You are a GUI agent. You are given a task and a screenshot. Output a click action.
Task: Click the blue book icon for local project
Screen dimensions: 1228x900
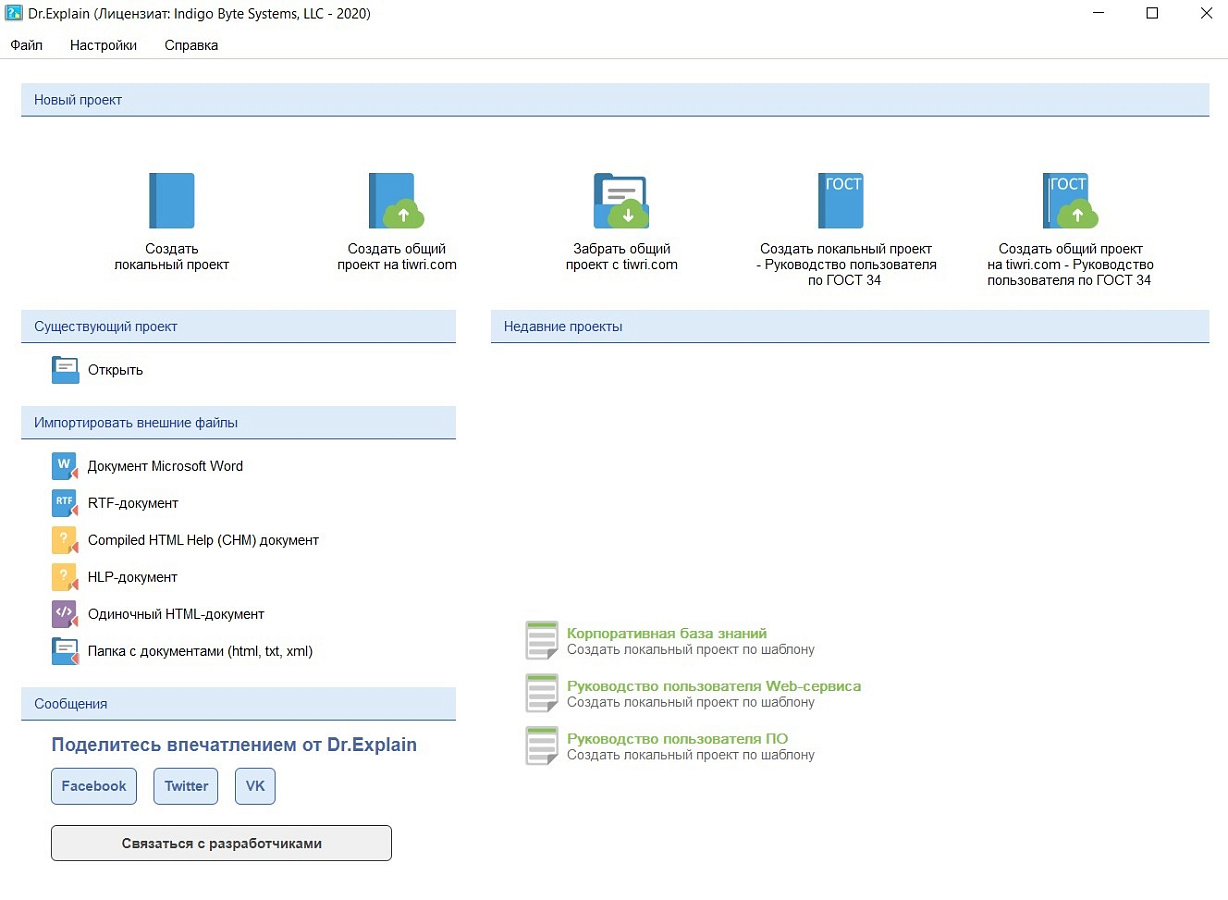[x=172, y=201]
